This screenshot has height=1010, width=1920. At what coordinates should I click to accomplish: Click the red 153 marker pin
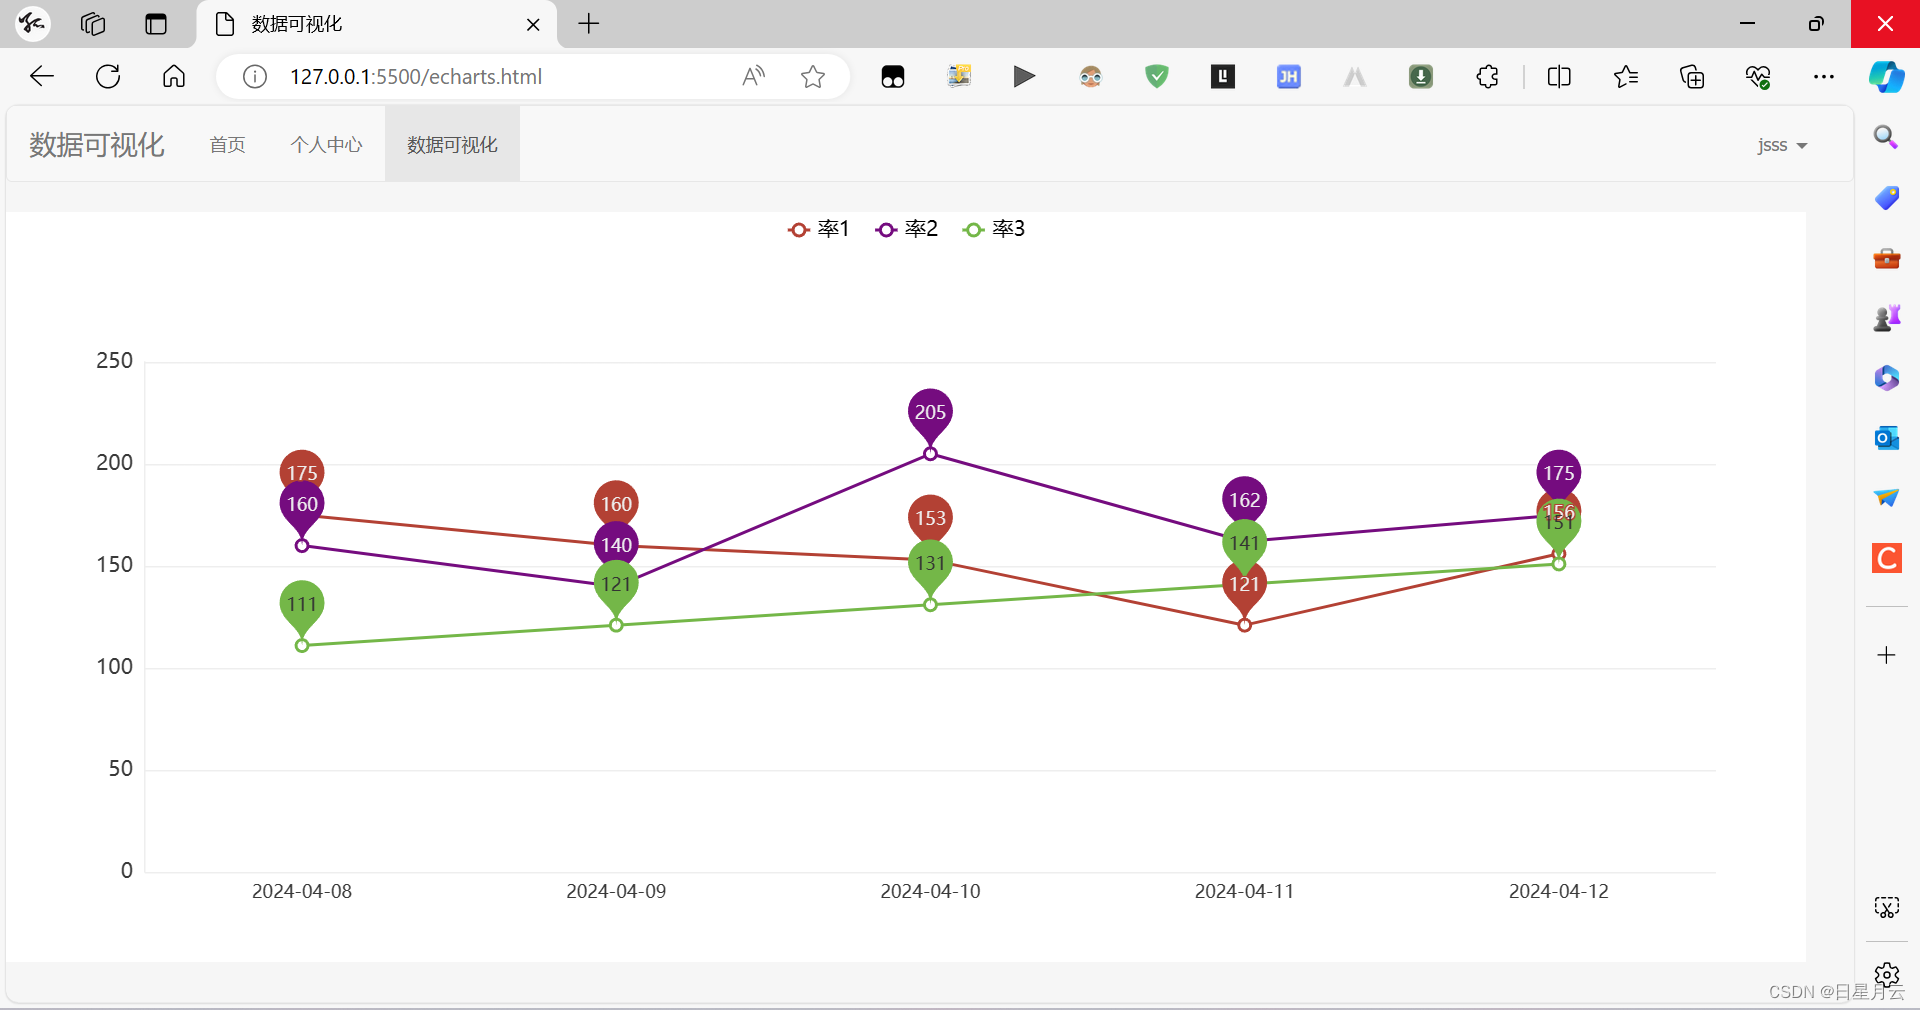click(x=930, y=516)
